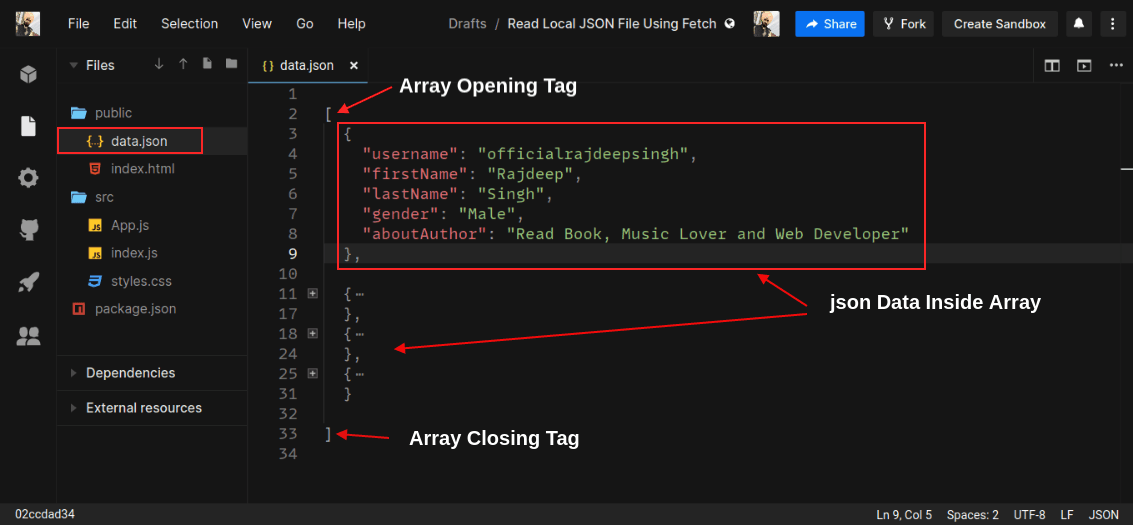Open the Go menu
Screen dimensions: 1133x525
coord(305,24)
